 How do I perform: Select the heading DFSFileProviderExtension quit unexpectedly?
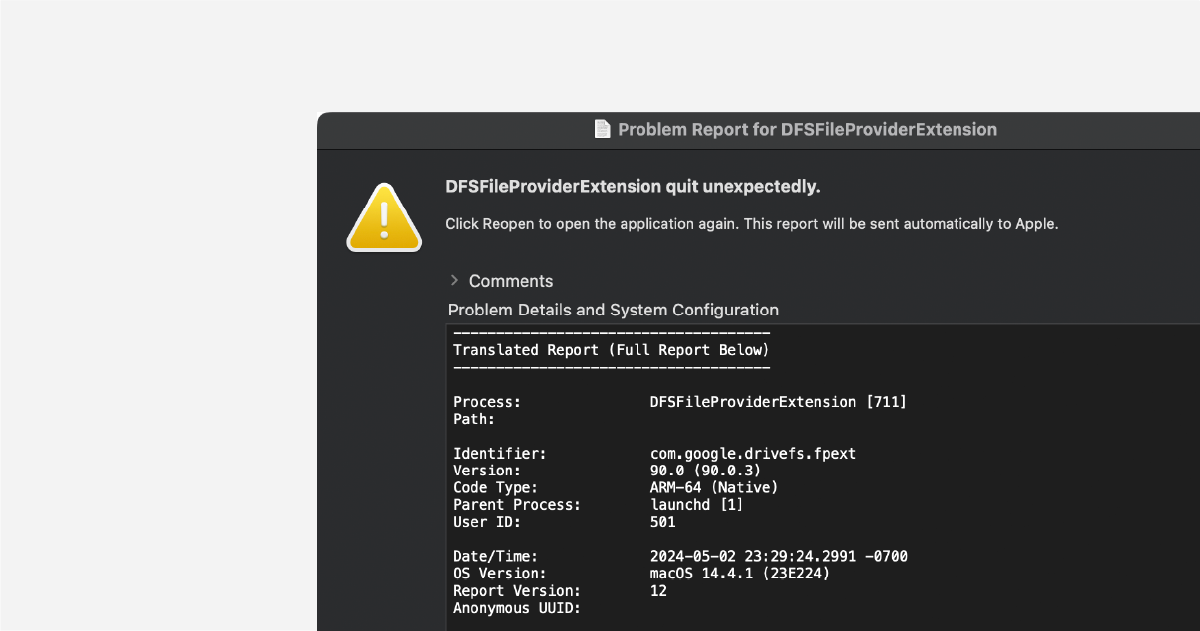tap(632, 187)
